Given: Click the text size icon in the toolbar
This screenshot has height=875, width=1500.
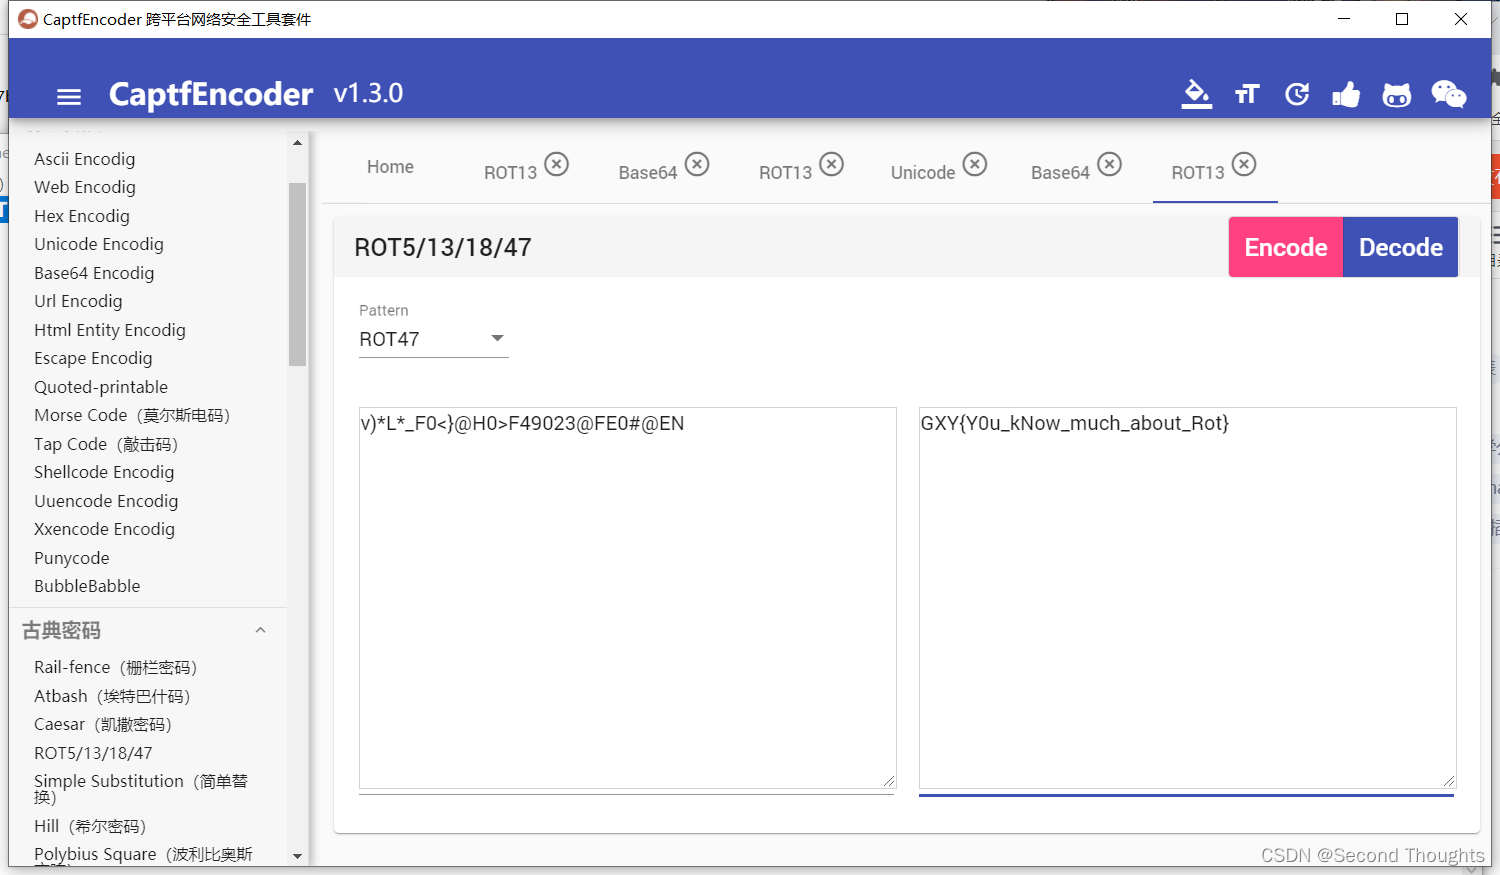Looking at the screenshot, I should (x=1247, y=94).
